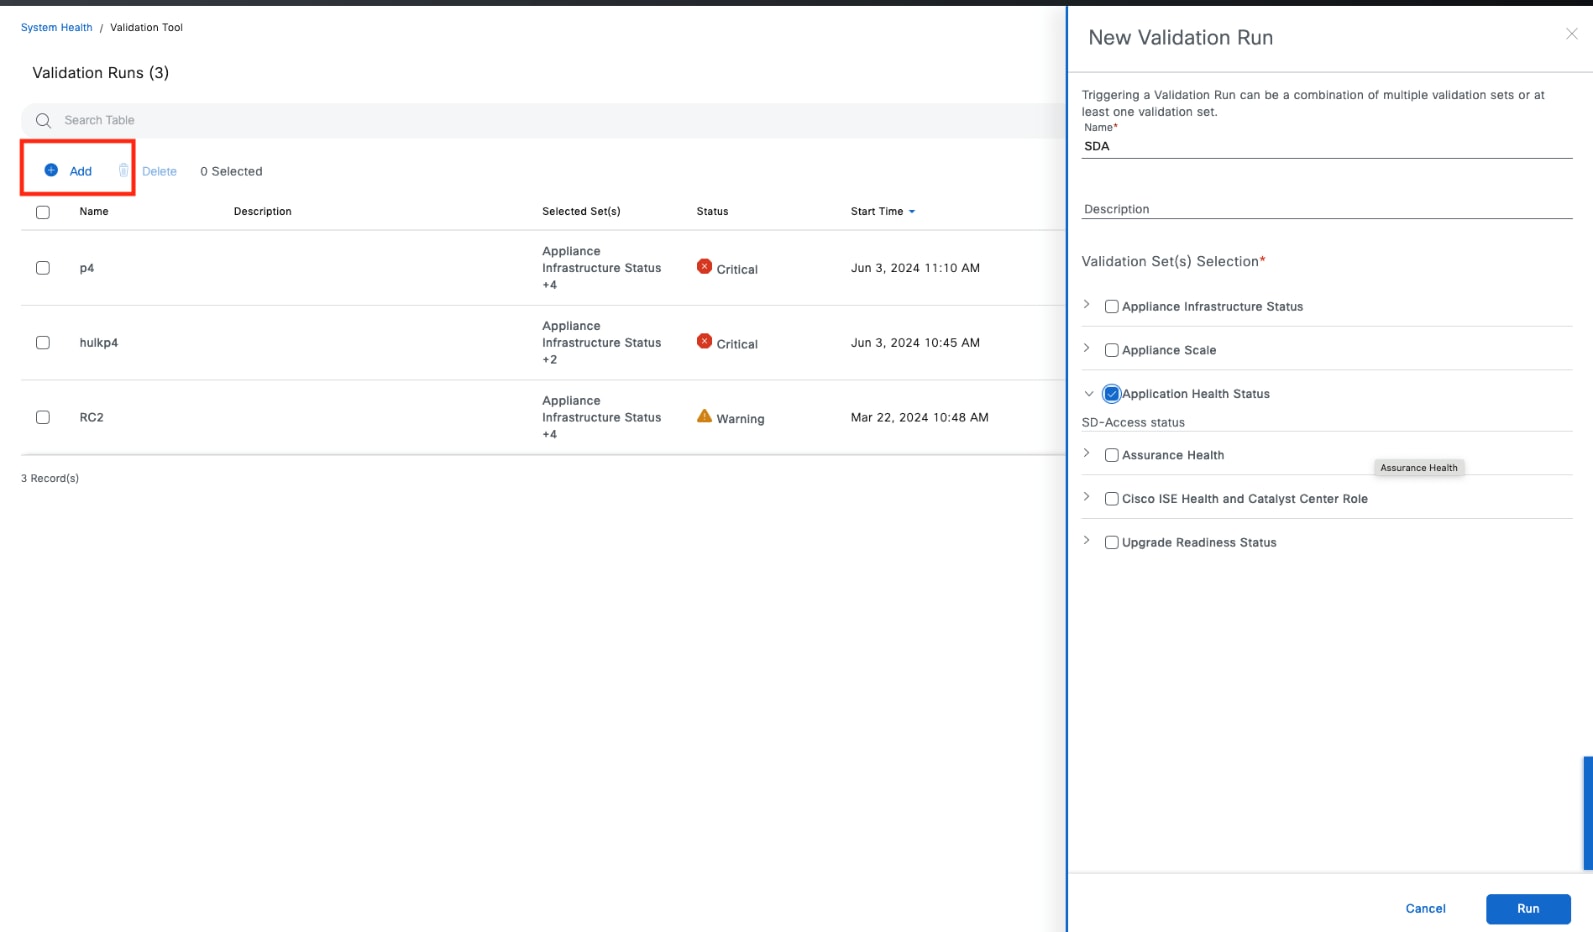Click the Cancel button
Viewport: 1593px width, 932px height.
(x=1425, y=908)
